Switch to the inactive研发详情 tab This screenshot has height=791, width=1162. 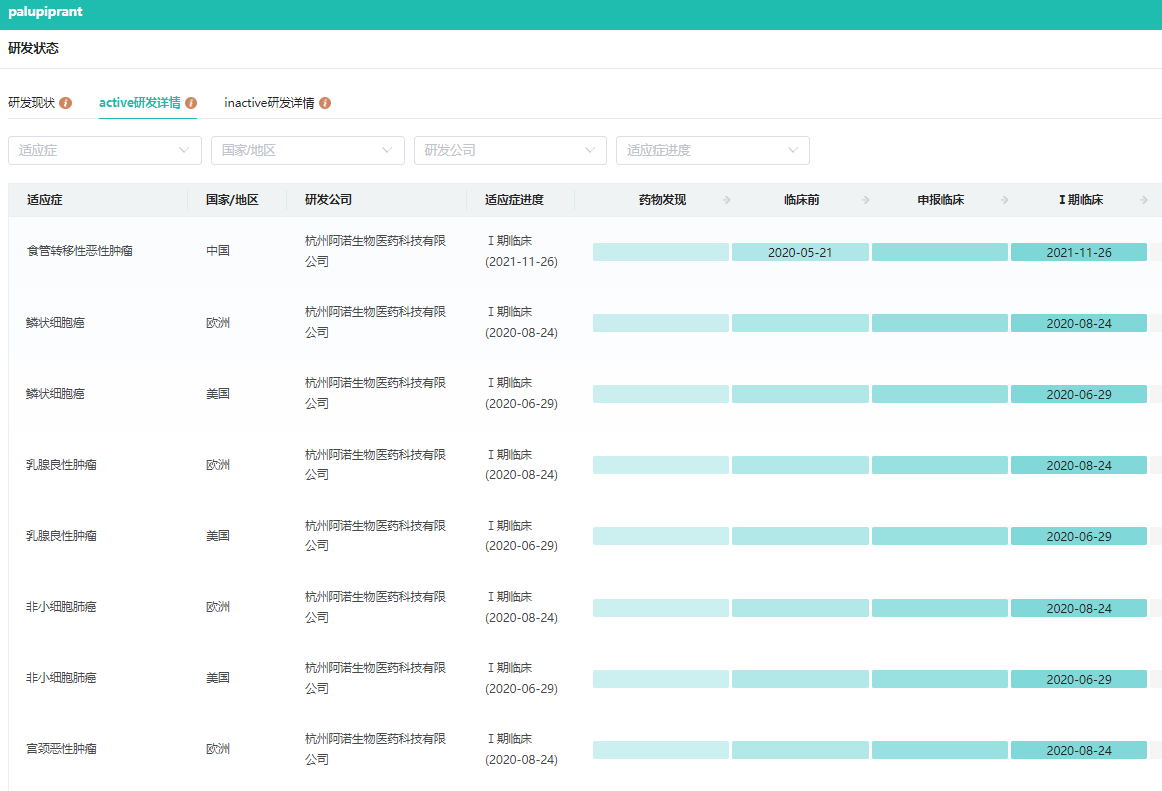click(x=269, y=103)
